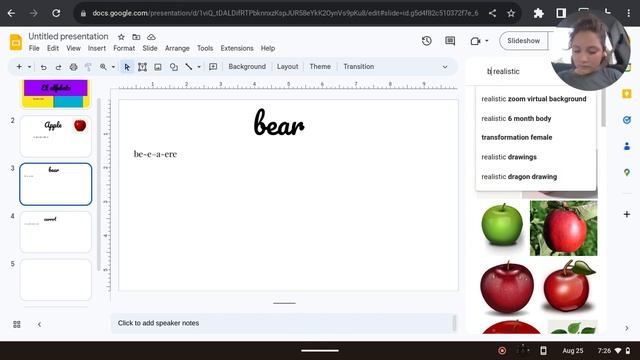Screen dimensions: 640x360
Task: Click the browser back arrow
Action: coord(11,13)
